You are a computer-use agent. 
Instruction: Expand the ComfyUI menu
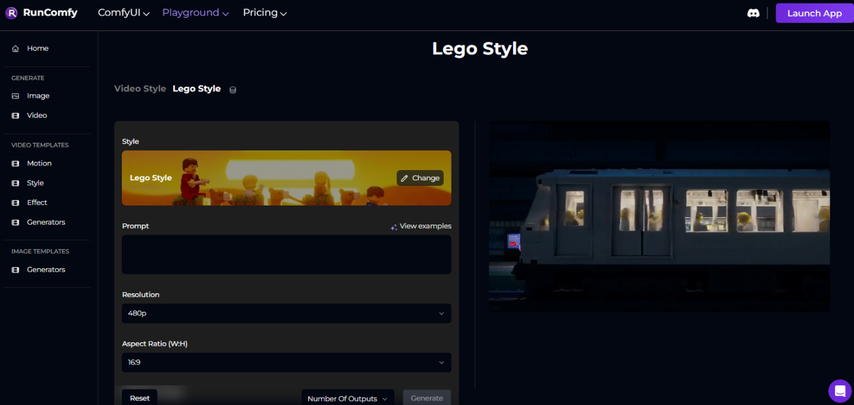coord(124,13)
